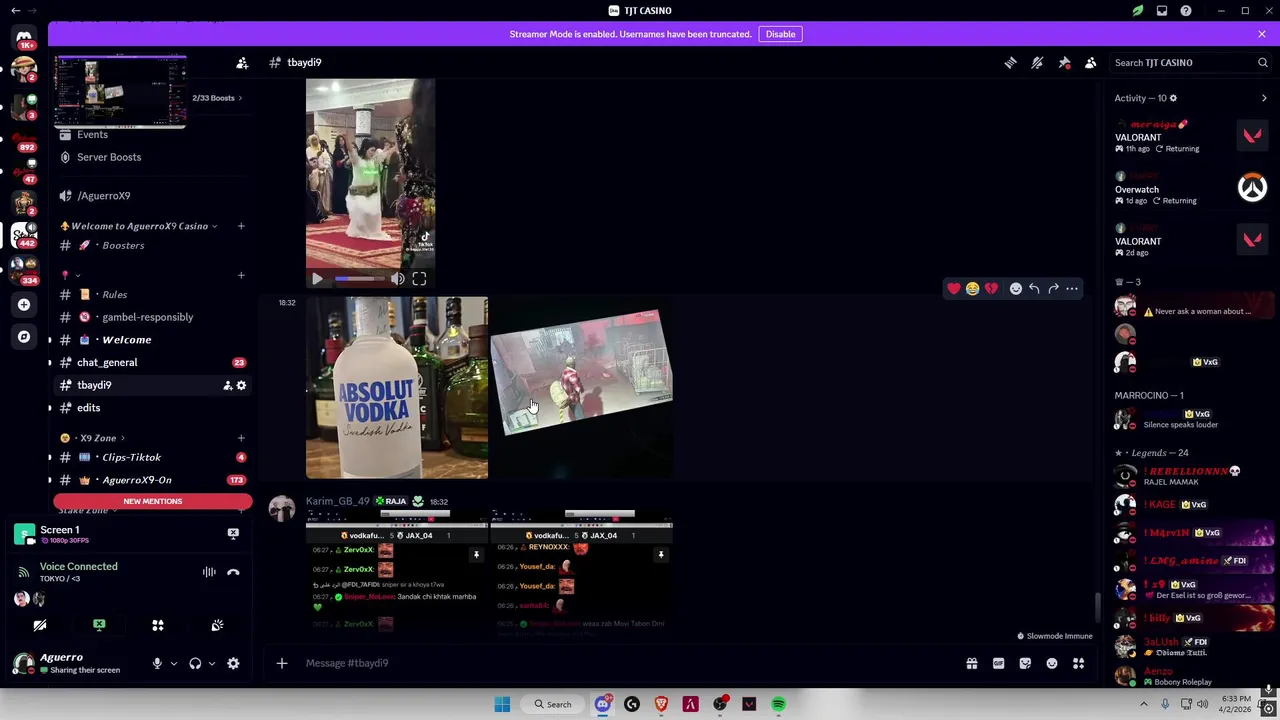Open the gift icon in message bar

pos(972,663)
